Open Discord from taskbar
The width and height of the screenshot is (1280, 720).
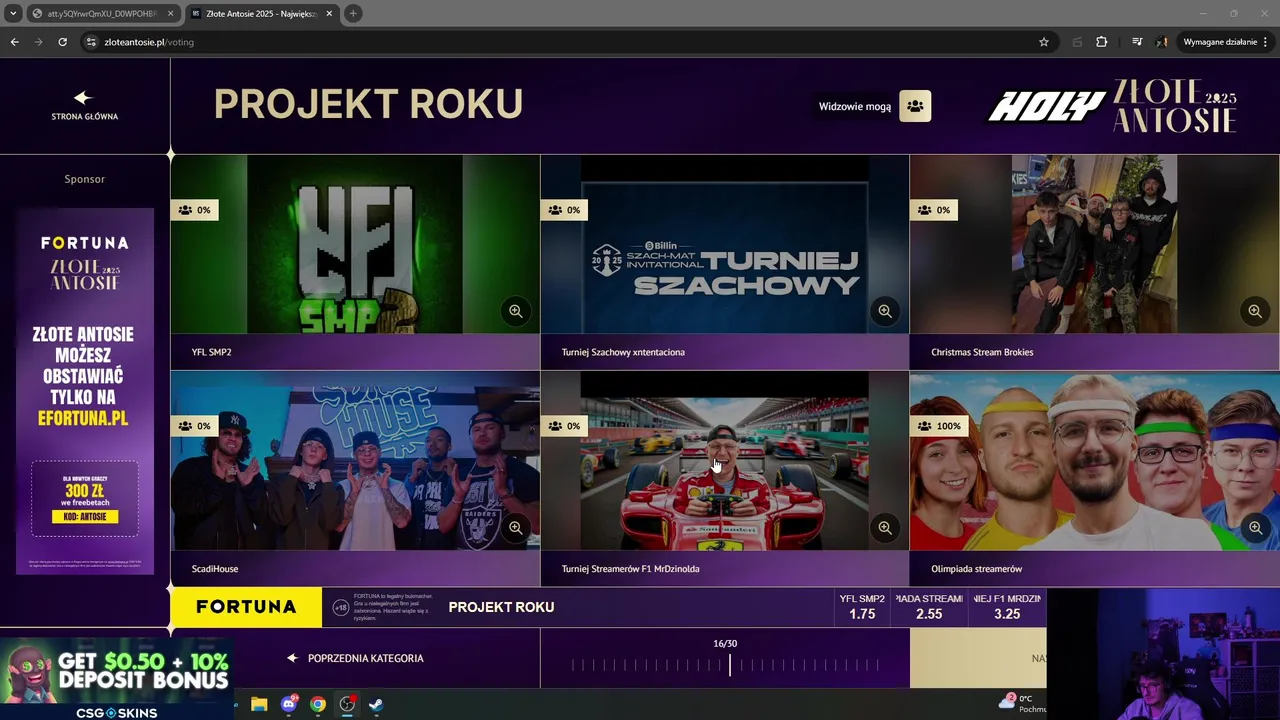(x=289, y=704)
